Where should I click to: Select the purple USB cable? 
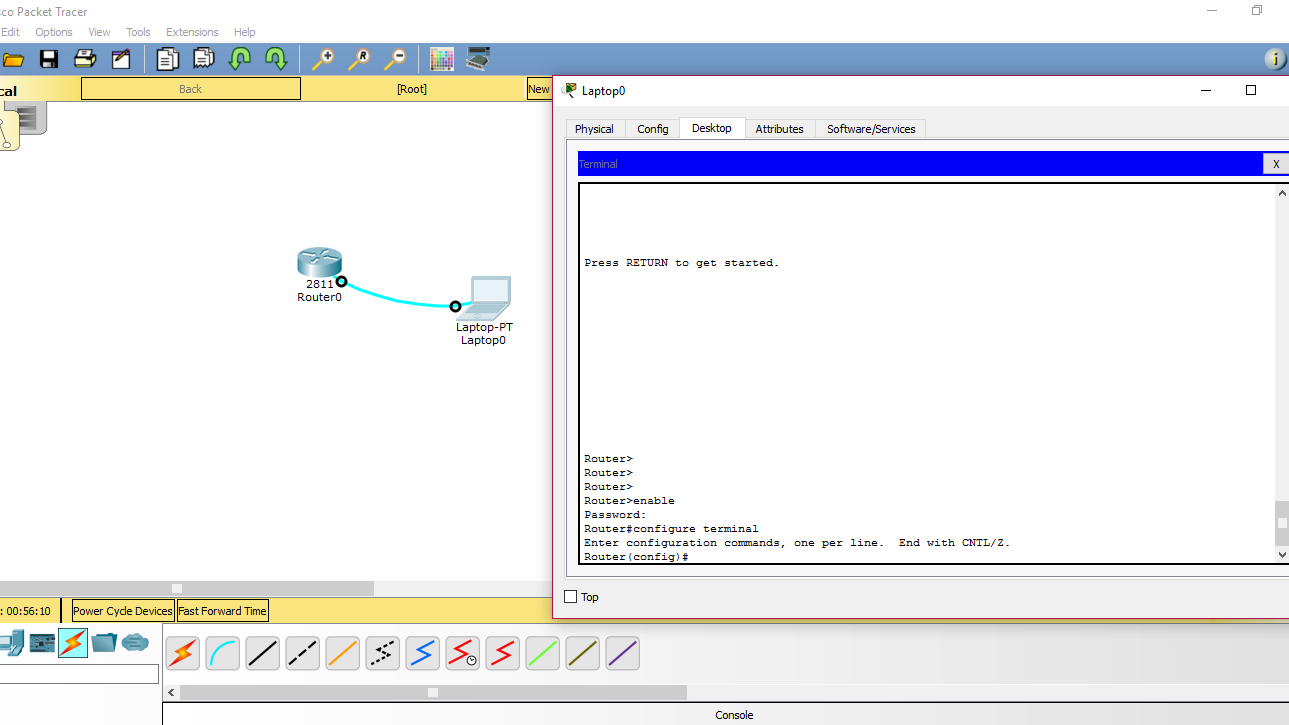[623, 654]
